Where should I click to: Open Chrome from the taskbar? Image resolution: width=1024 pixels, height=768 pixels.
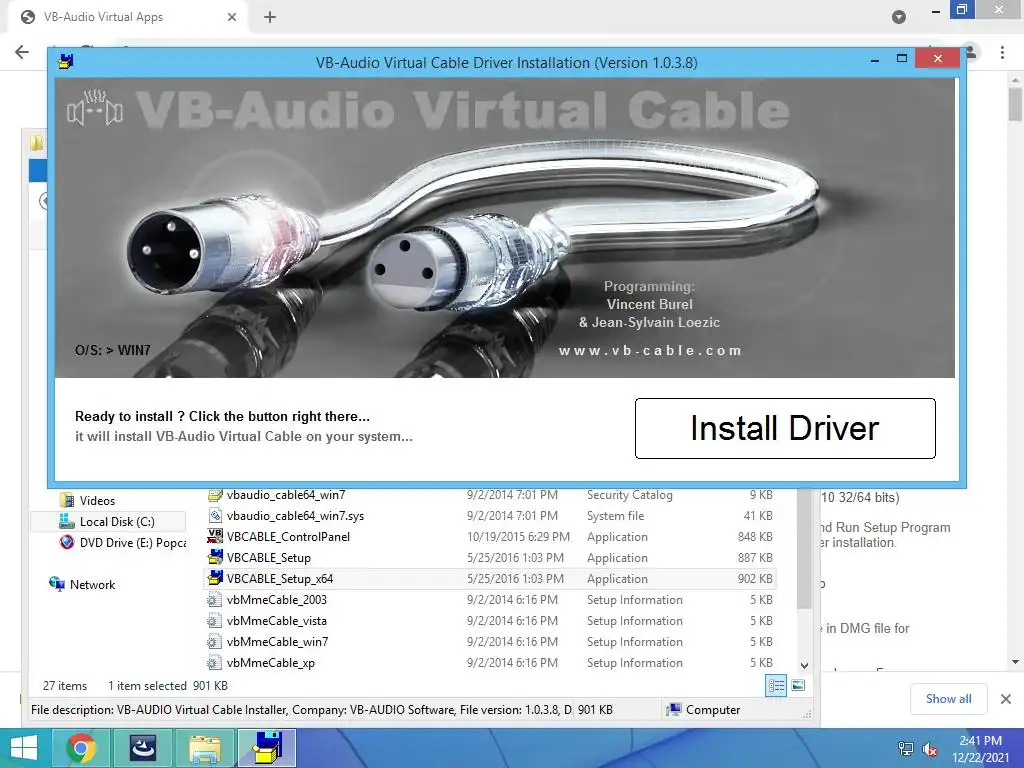[82, 748]
